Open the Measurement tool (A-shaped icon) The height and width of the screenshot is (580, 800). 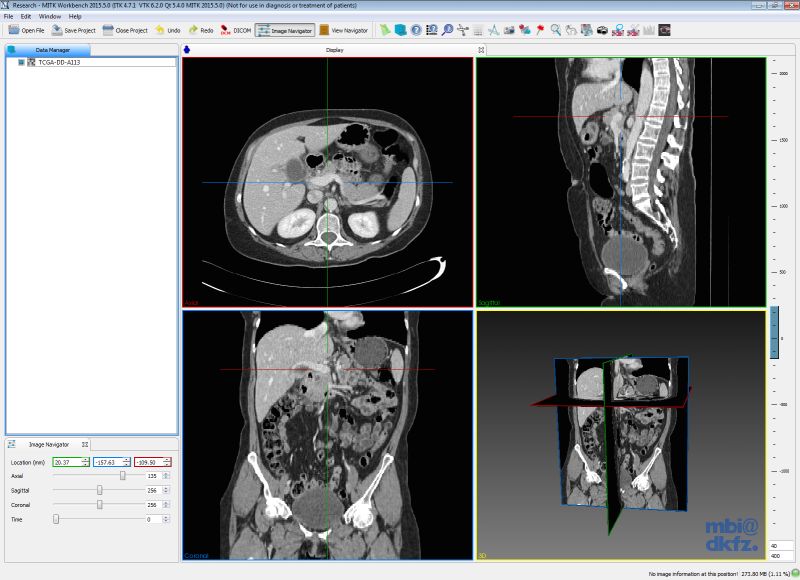tap(493, 30)
